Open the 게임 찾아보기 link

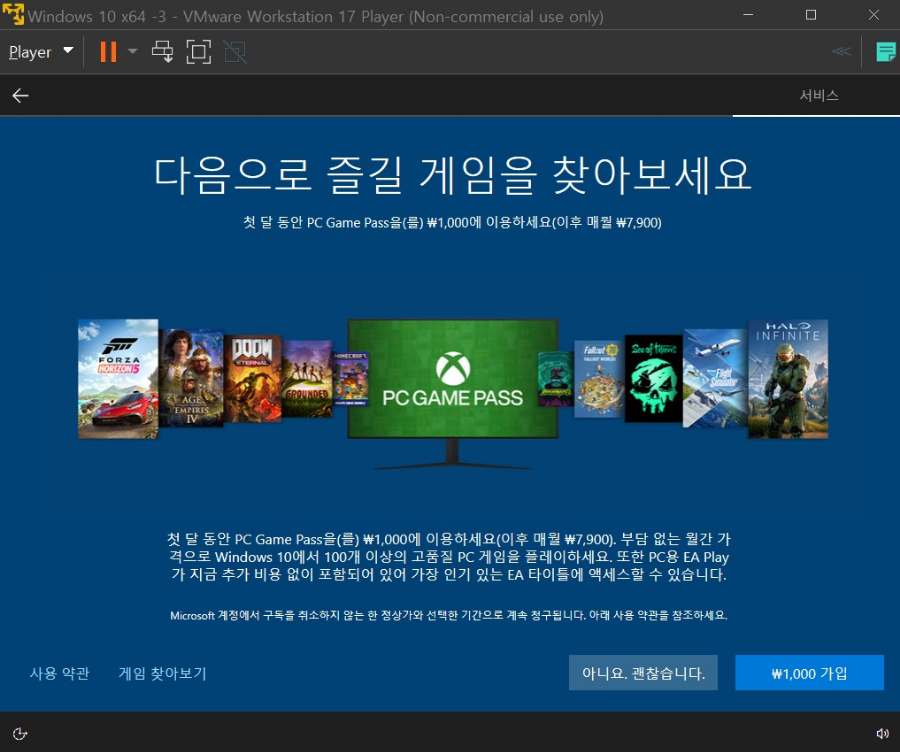(x=162, y=673)
